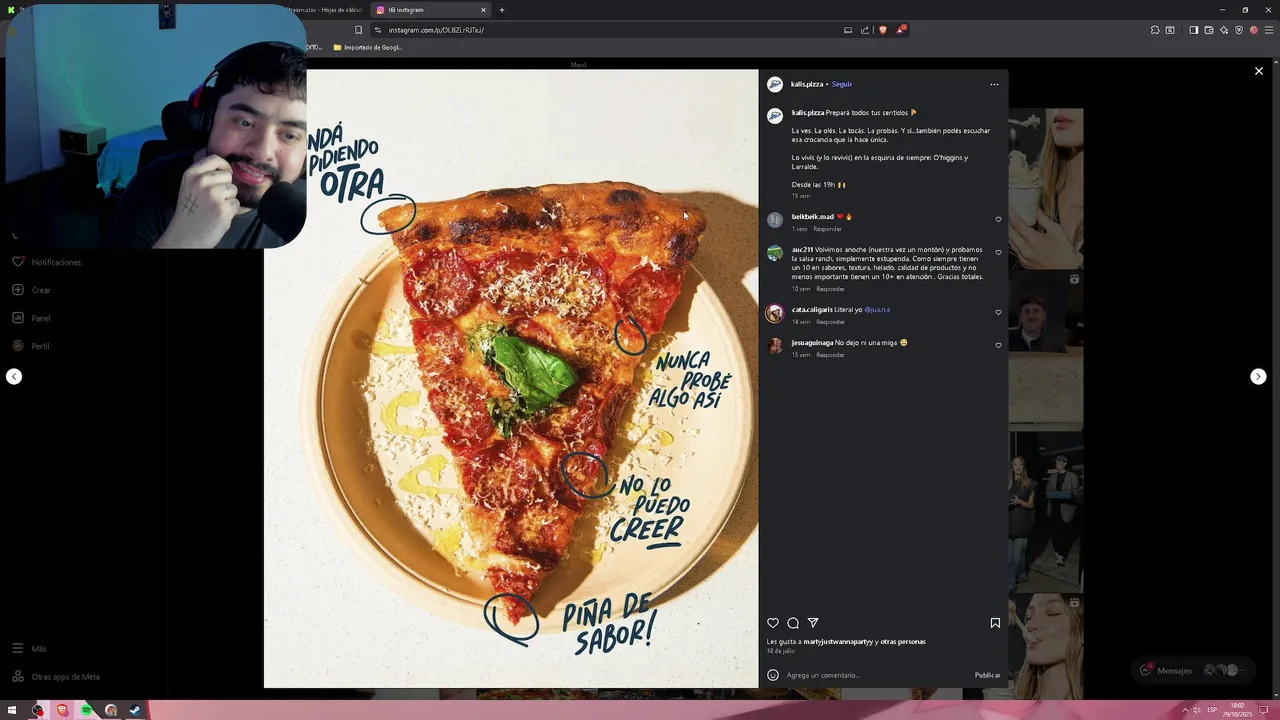
Task: Open a new browser tab with plus
Action: tap(502, 10)
